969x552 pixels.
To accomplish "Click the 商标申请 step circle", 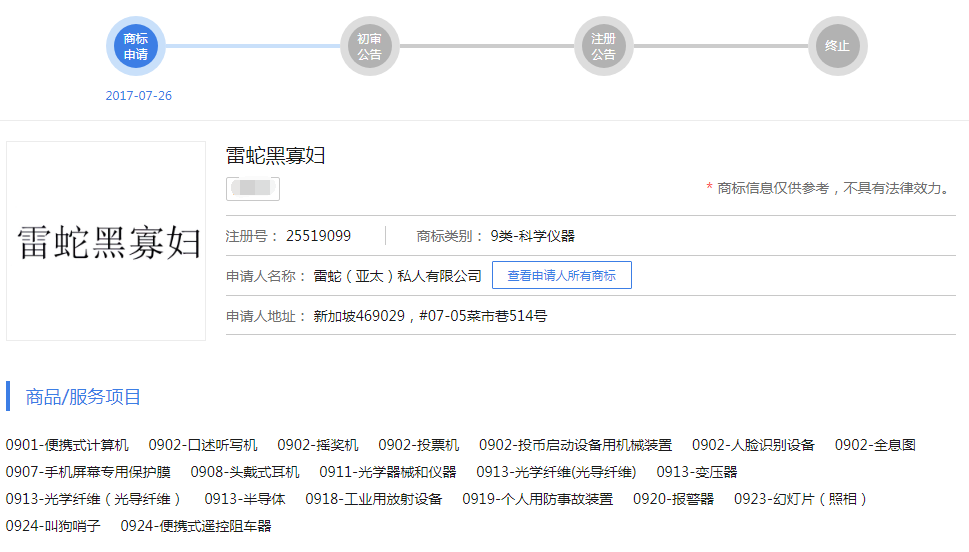I will click(135, 46).
